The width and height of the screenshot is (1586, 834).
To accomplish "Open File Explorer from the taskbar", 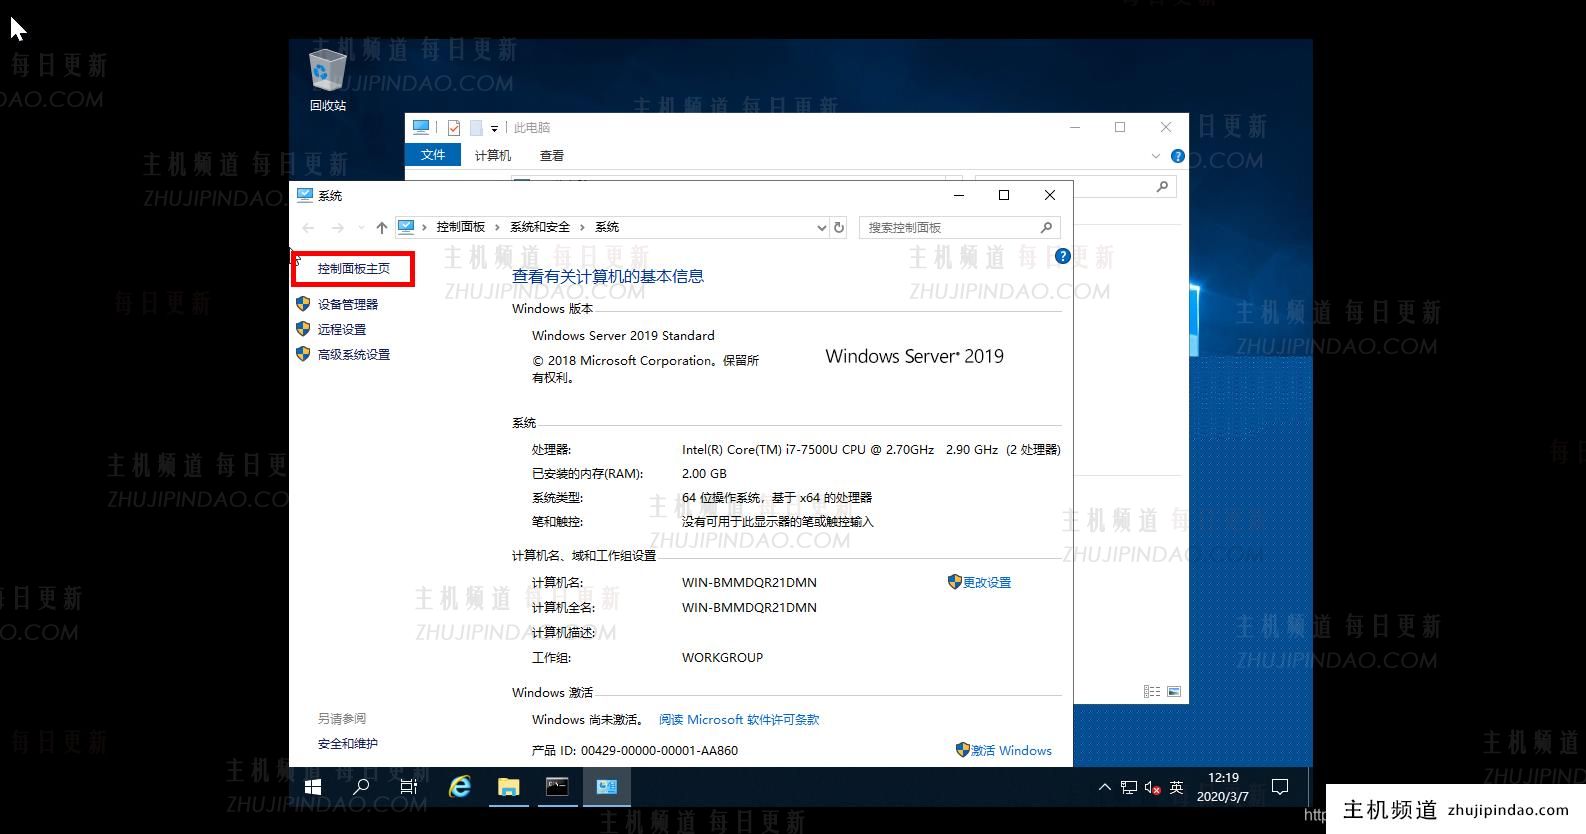I will point(508,787).
